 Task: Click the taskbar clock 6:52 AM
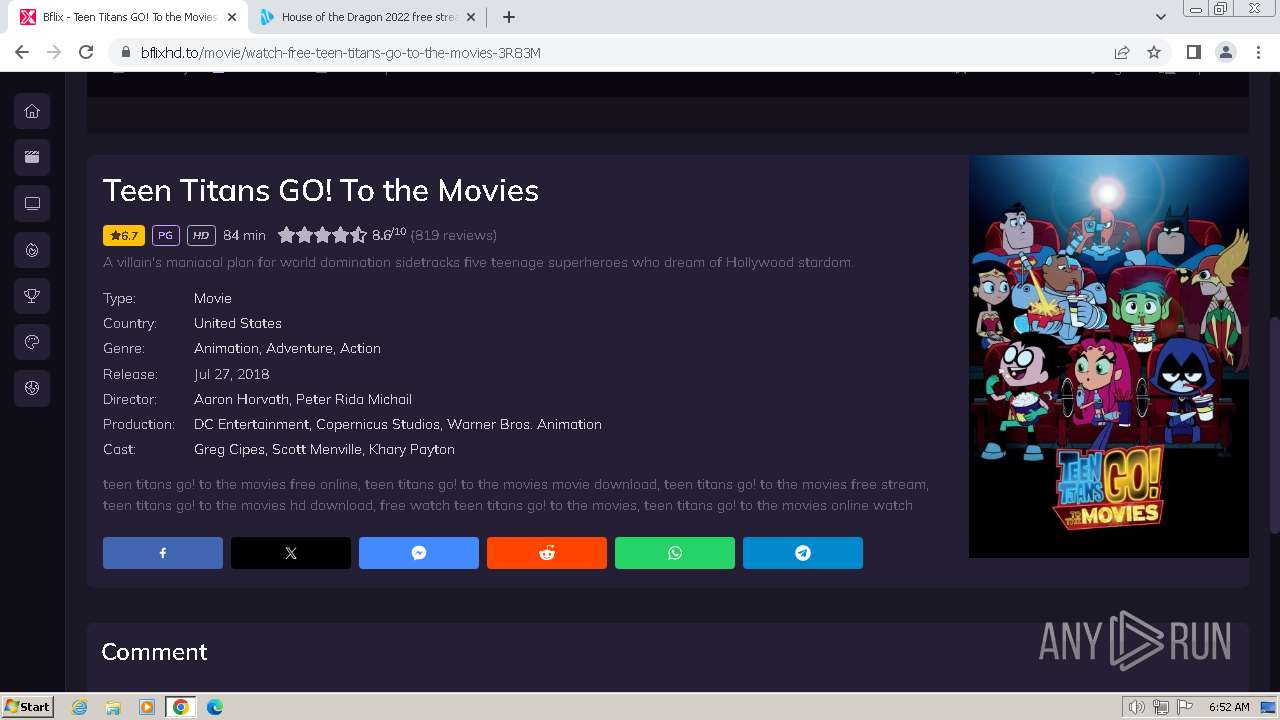pyautogui.click(x=1229, y=707)
